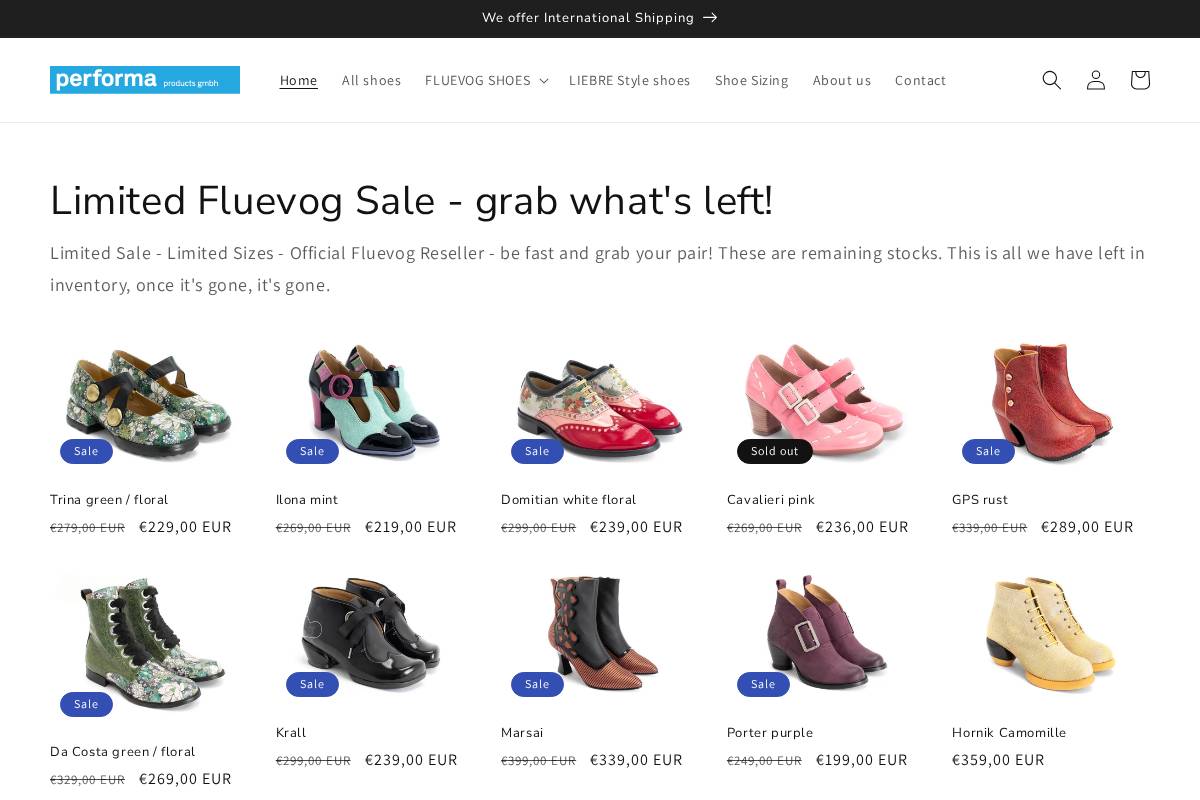
Task: Click the Sale badge on Marsai
Action: click(537, 684)
